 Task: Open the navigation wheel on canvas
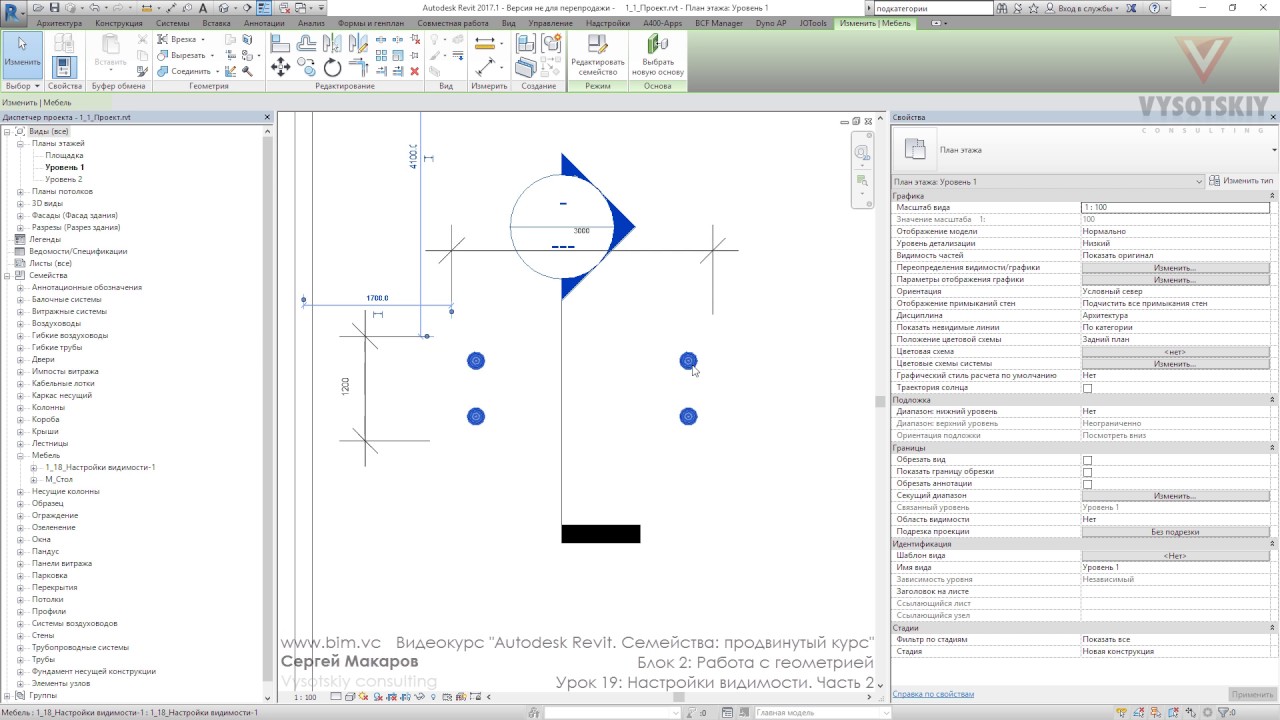point(861,153)
